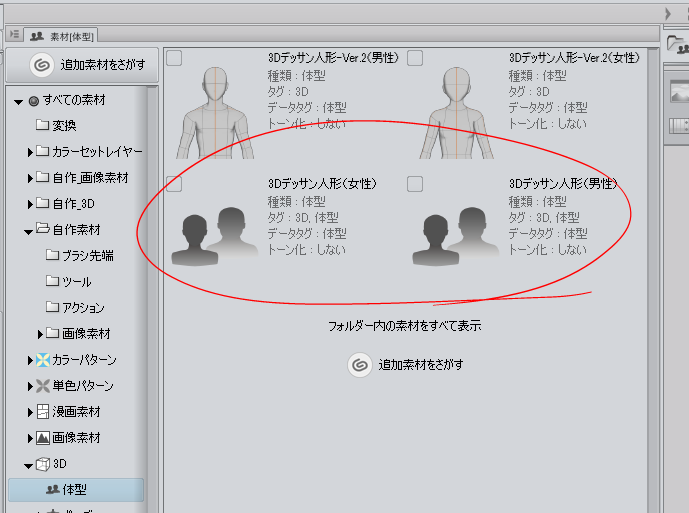Image resolution: width=689 pixels, height=513 pixels.
Task: Click the title text 3Dデッサン人形-Ver.2(男性)
Action: pyautogui.click(x=333, y=58)
